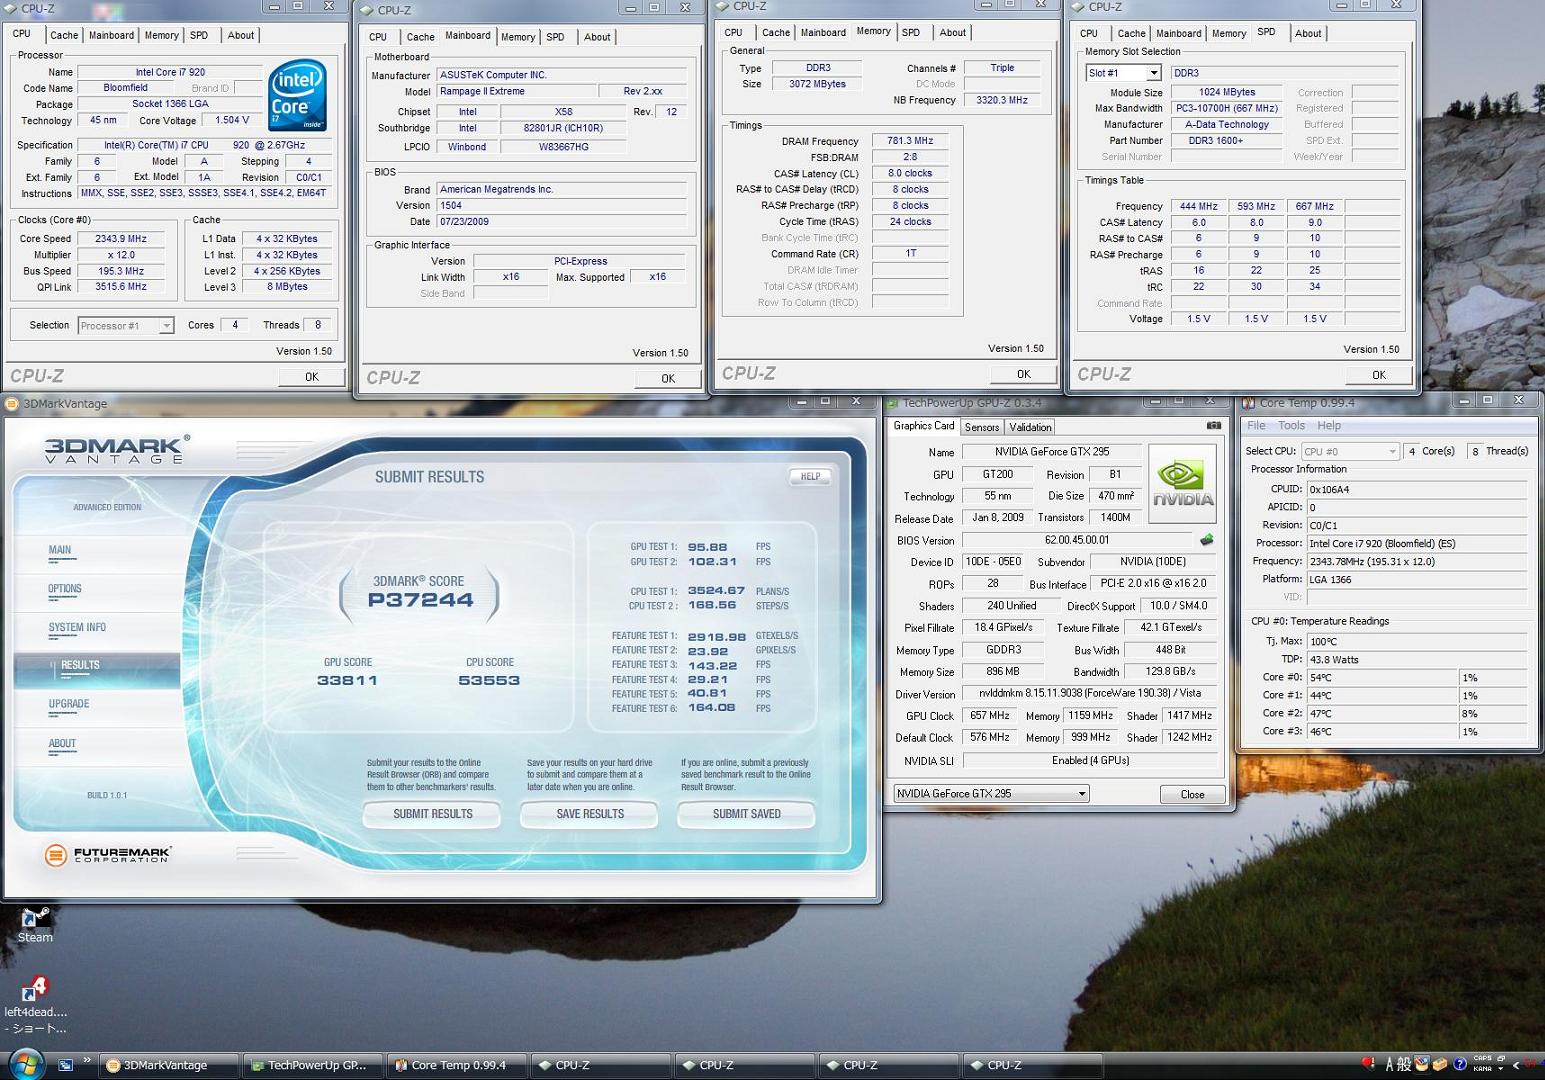Image resolution: width=1545 pixels, height=1080 pixels.
Task: Open the File menu in Core Temp
Action: (x=1256, y=425)
